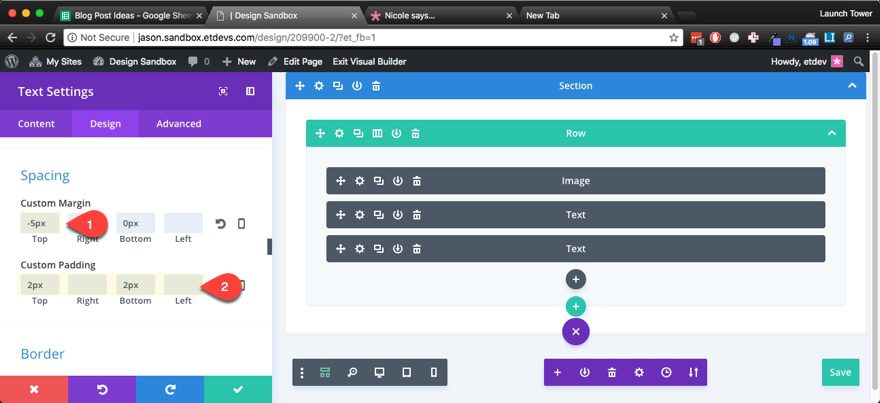Open editing history clock icon
The image size is (880, 403).
666,372
